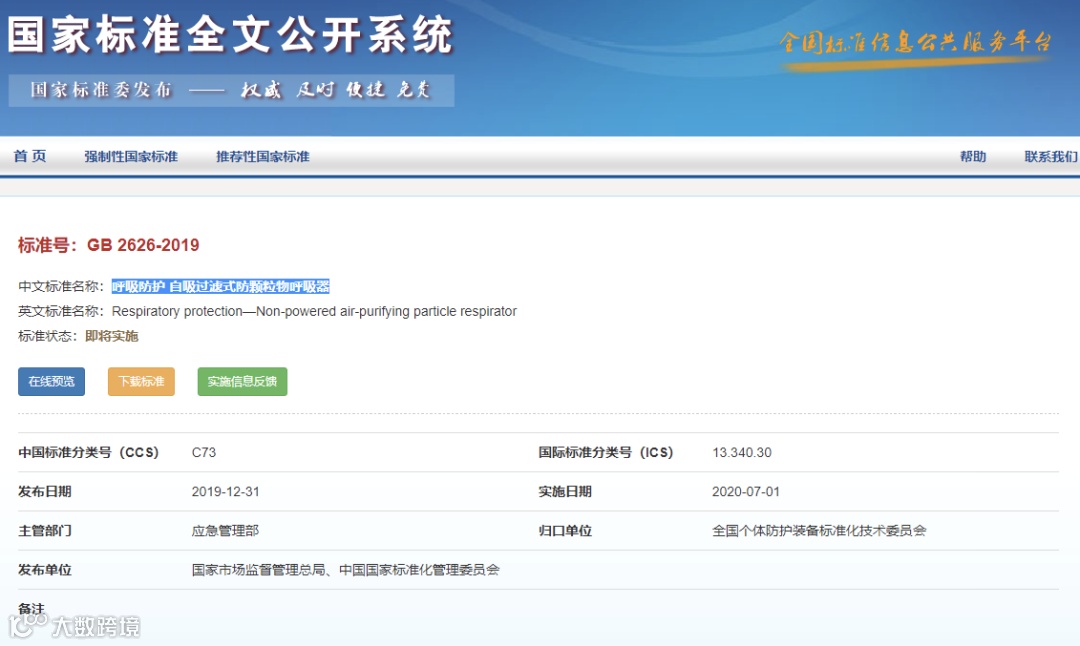
Task: Click the orange 下载标准 button
Action: tap(141, 382)
